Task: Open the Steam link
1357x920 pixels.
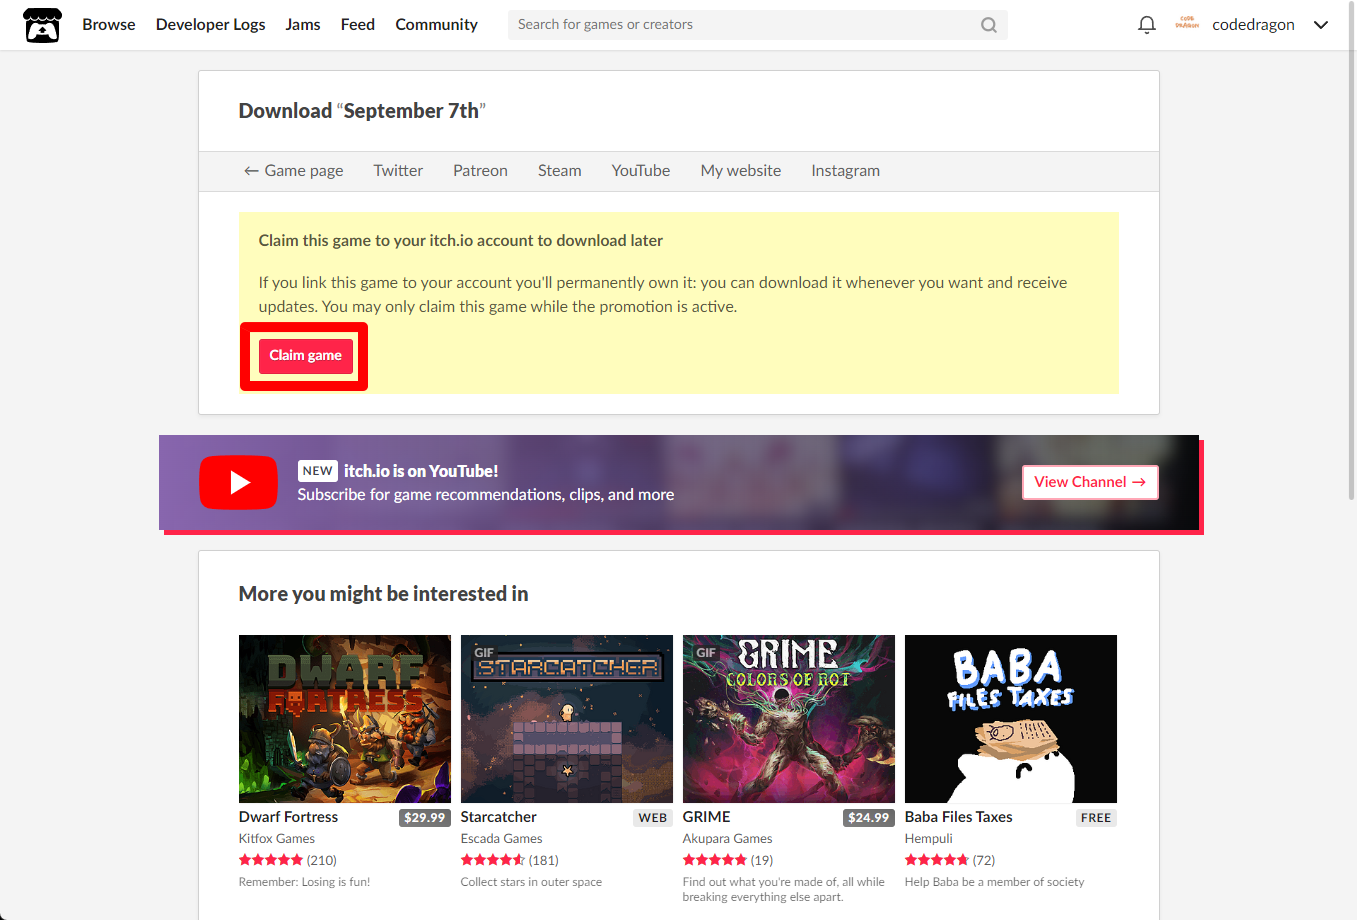Action: [560, 171]
